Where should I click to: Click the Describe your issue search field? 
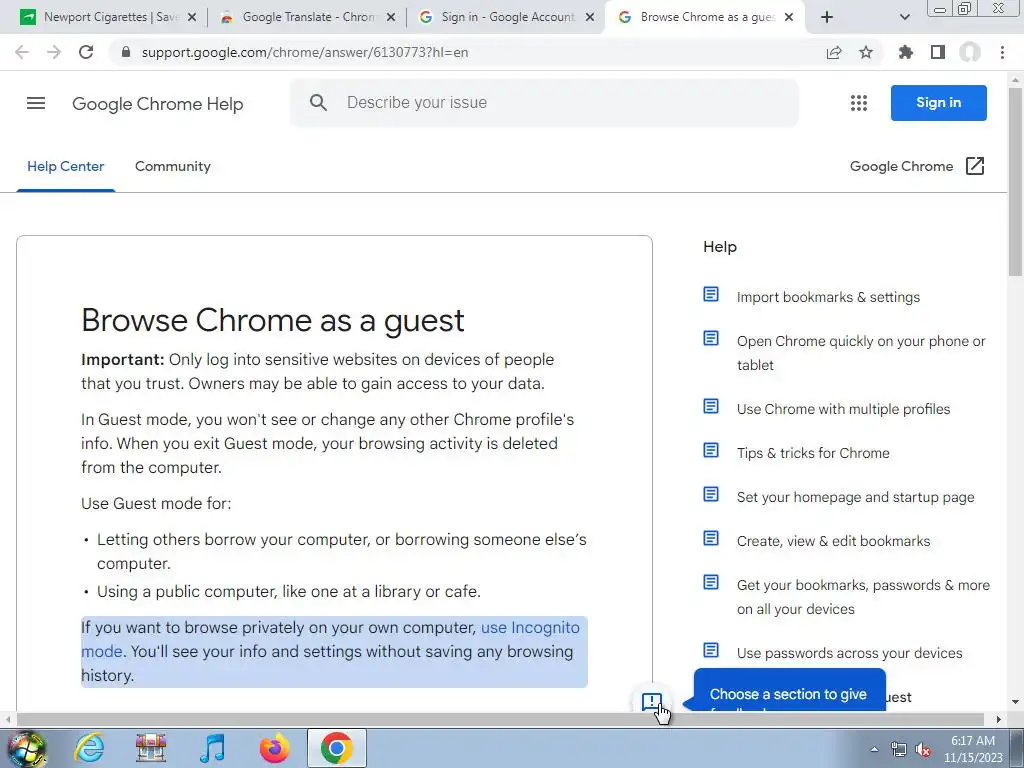click(544, 103)
